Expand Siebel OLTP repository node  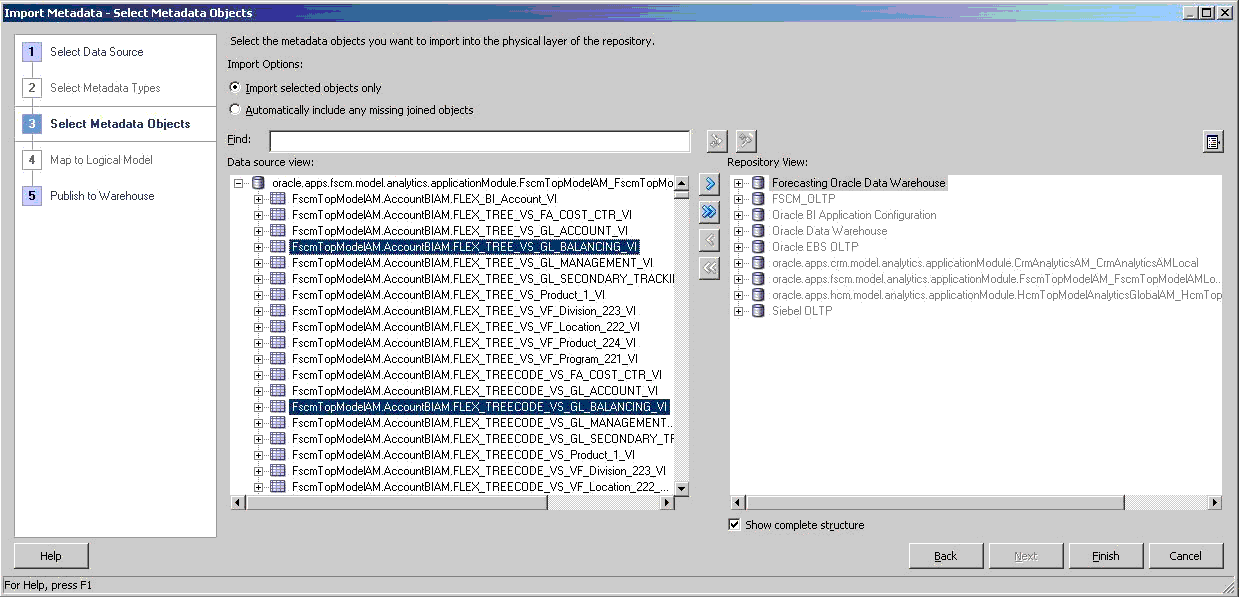[739, 311]
